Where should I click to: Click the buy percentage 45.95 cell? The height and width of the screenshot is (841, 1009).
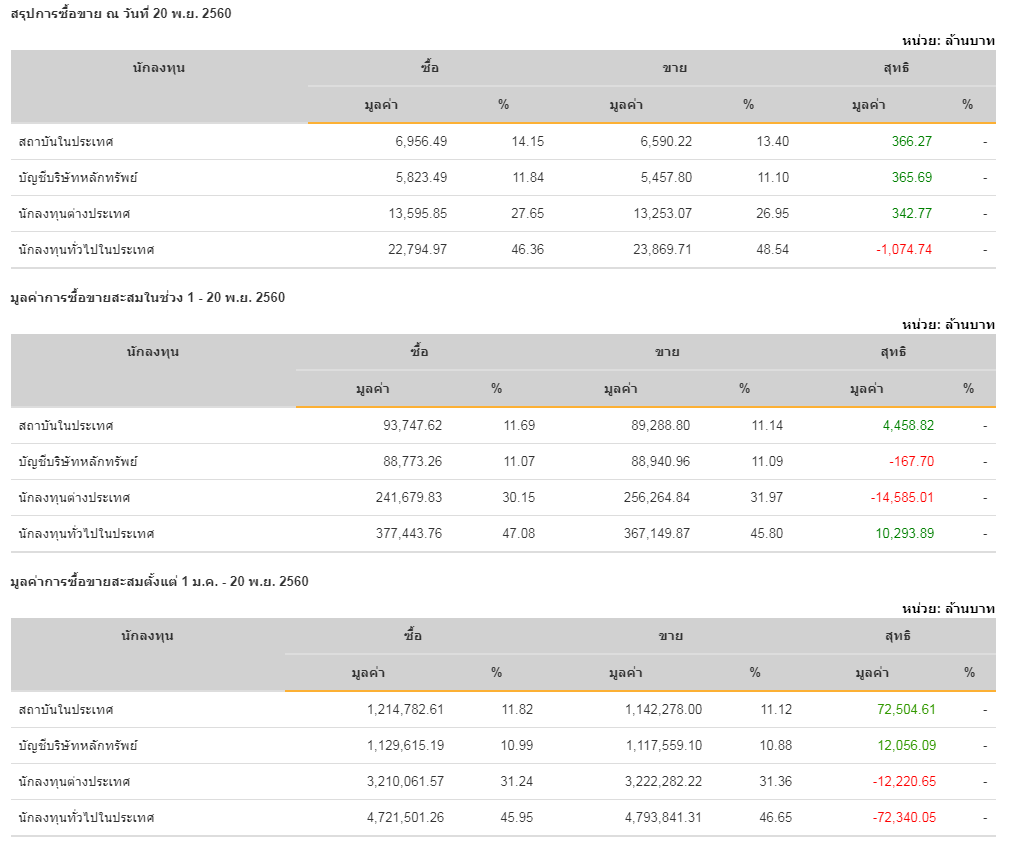click(516, 818)
